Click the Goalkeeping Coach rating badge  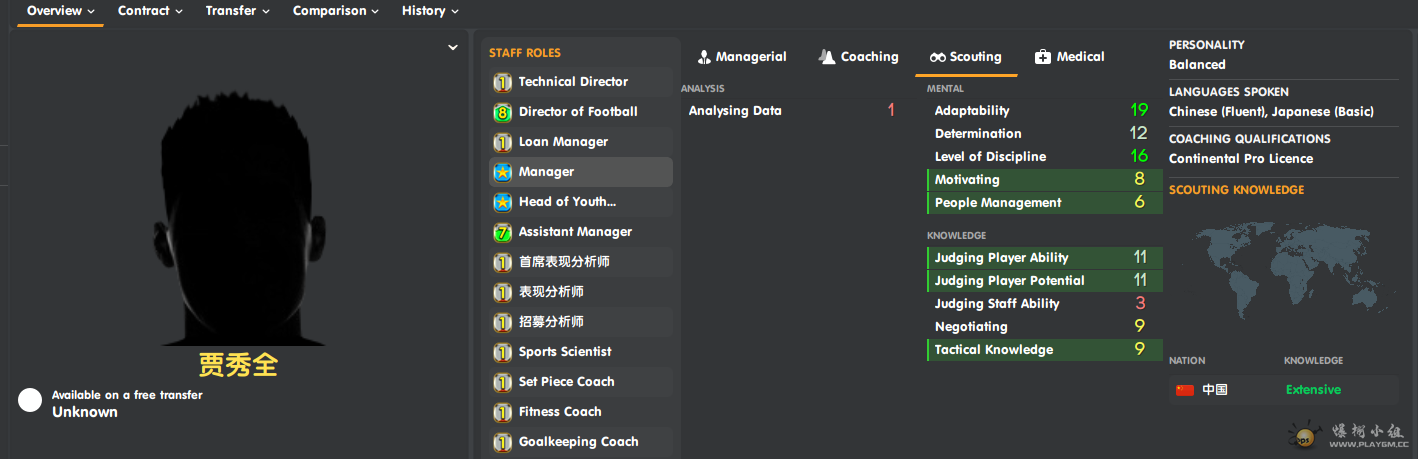[x=502, y=442]
